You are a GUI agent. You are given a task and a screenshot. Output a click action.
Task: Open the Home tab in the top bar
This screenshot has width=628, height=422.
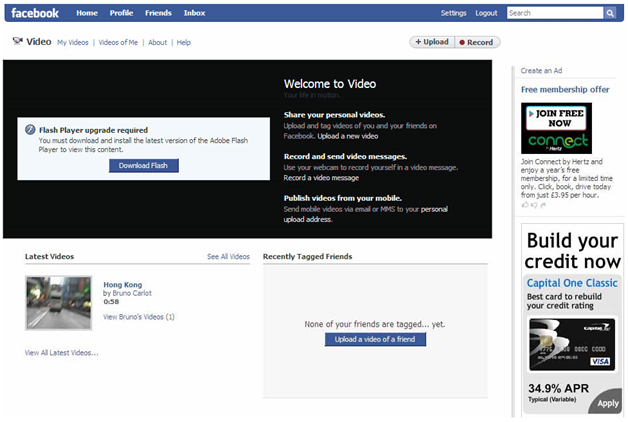(x=87, y=13)
